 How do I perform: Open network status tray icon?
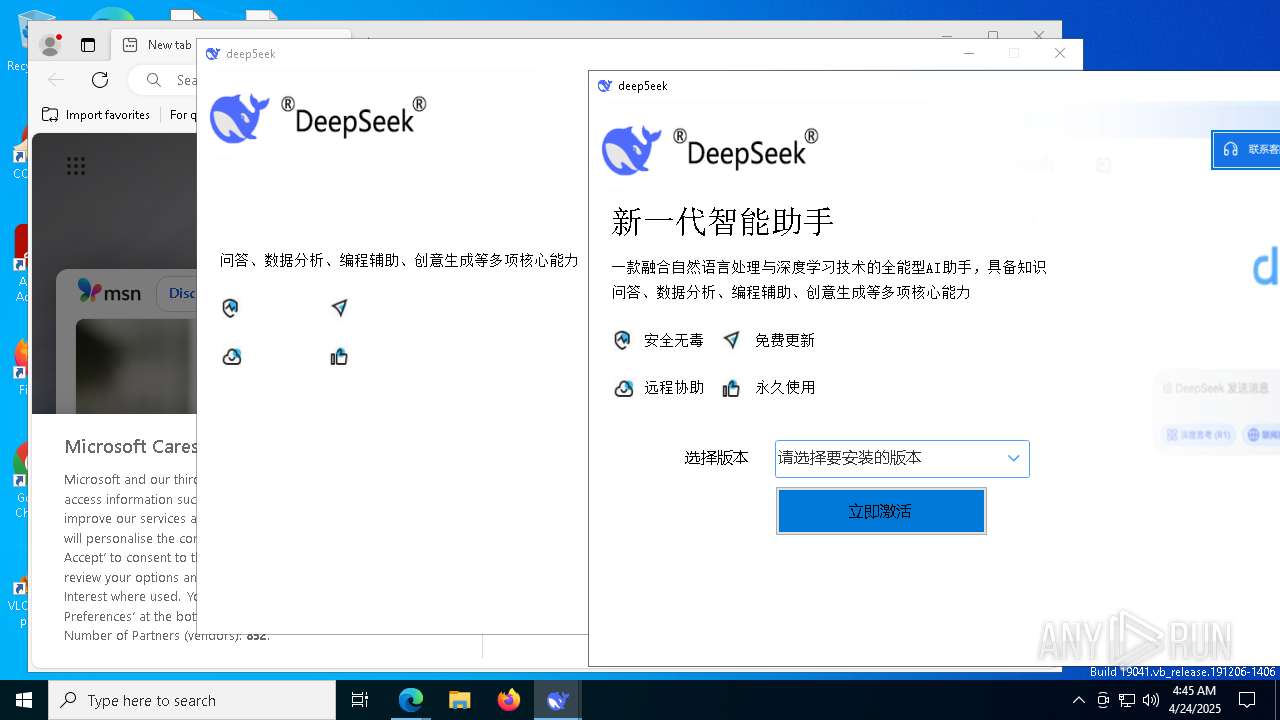(x=1127, y=700)
